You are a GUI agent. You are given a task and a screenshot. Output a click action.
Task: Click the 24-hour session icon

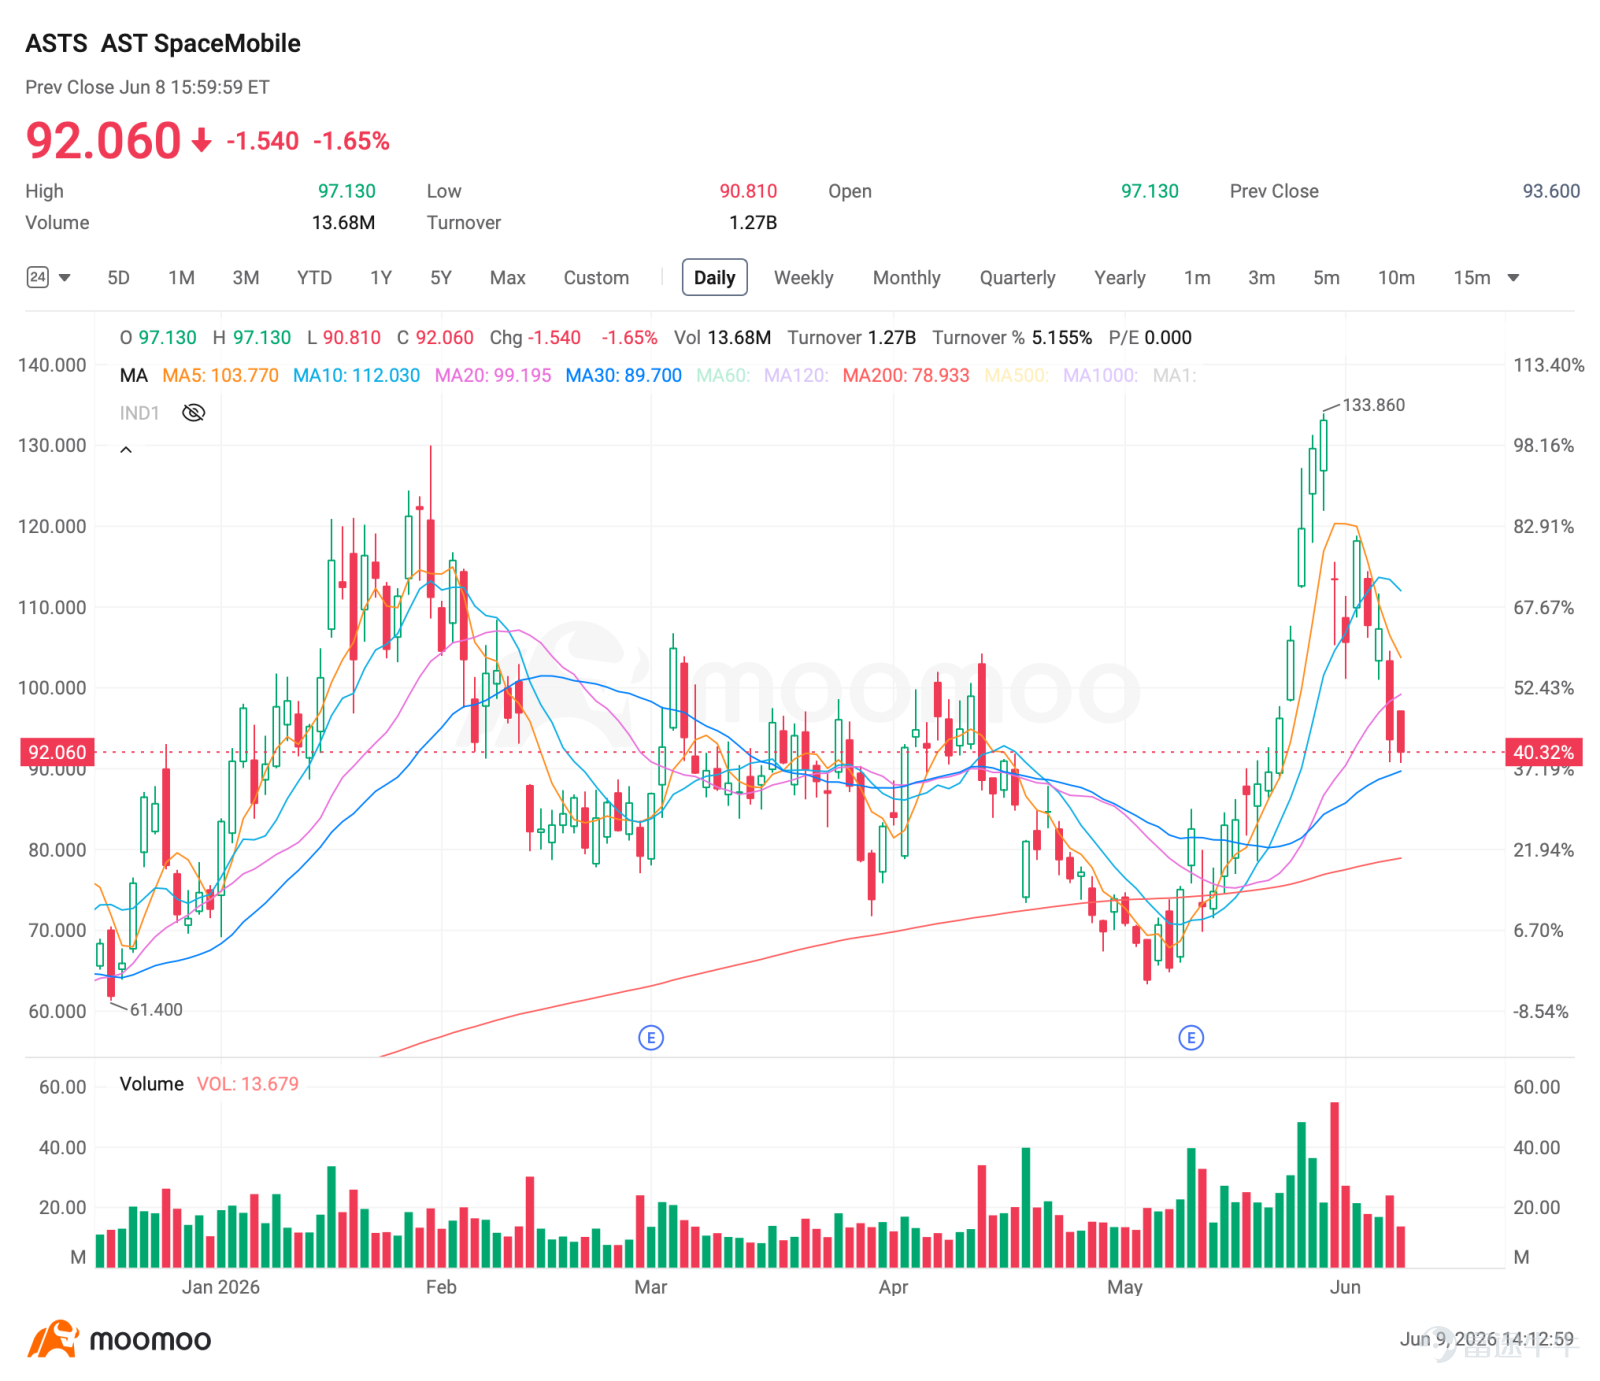click(37, 277)
